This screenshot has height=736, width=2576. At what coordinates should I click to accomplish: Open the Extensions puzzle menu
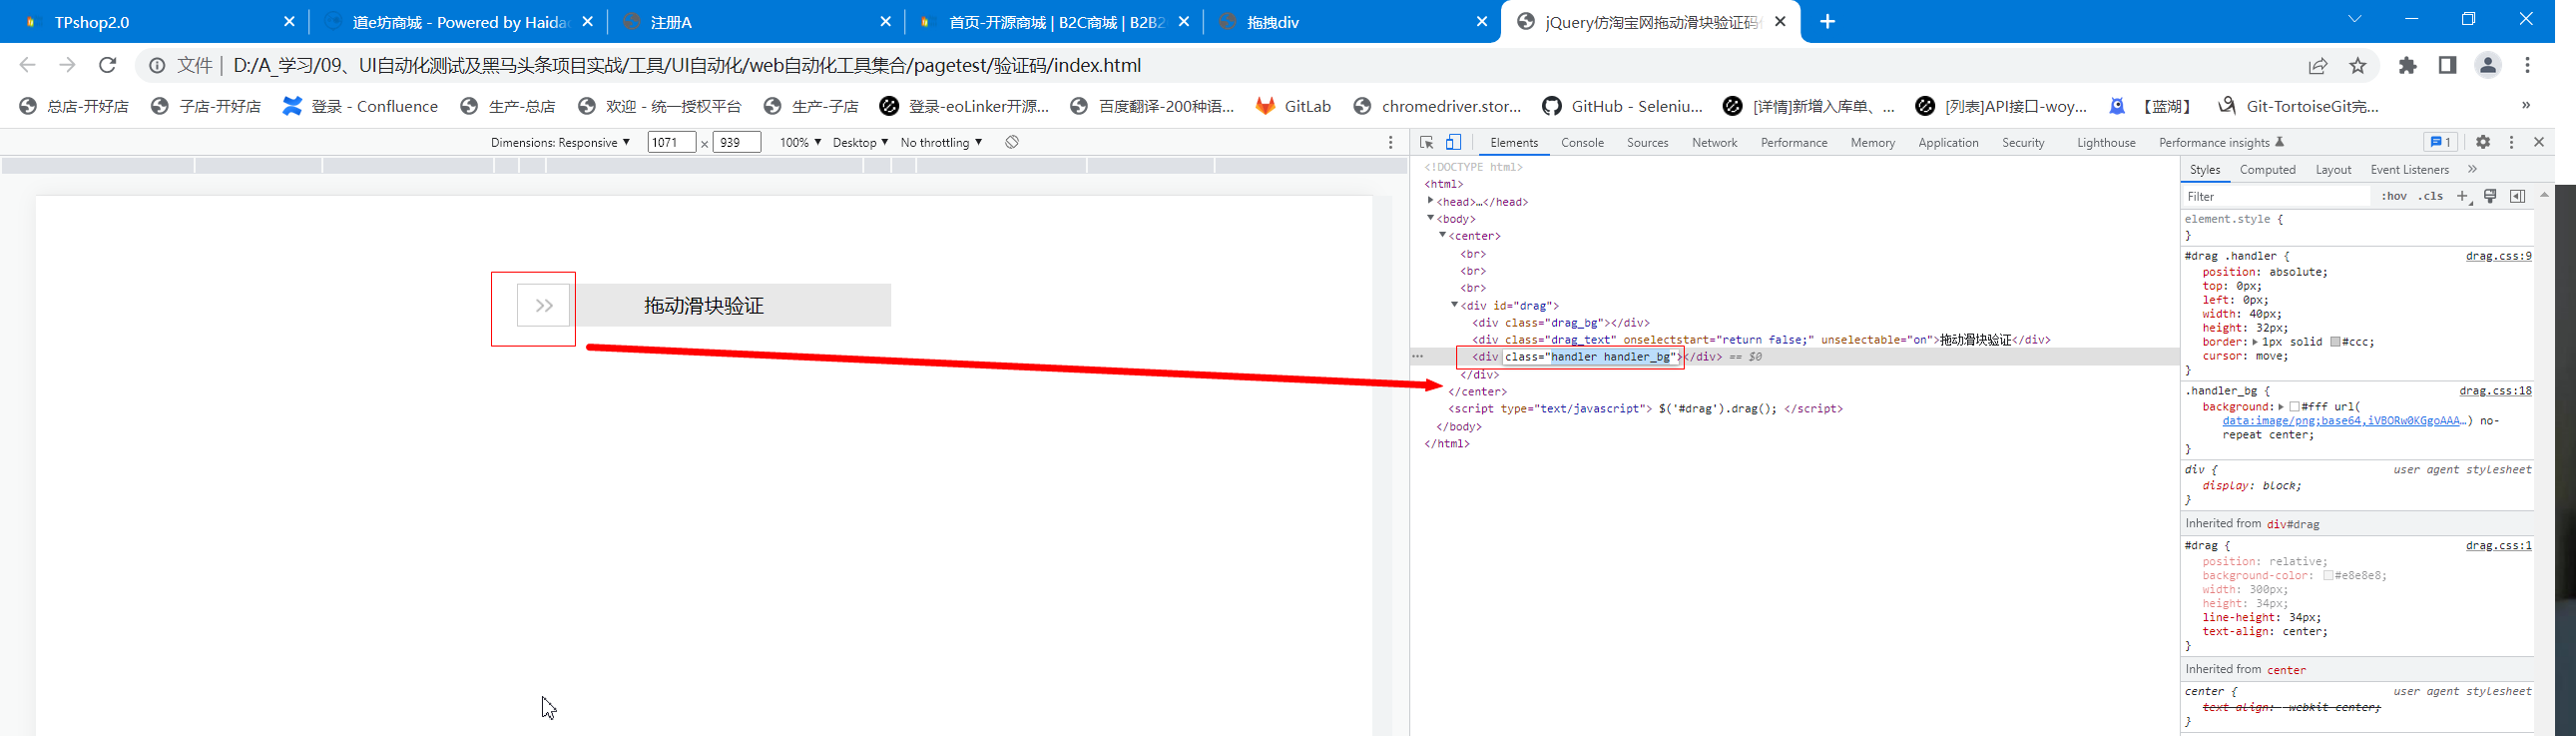coord(2408,65)
